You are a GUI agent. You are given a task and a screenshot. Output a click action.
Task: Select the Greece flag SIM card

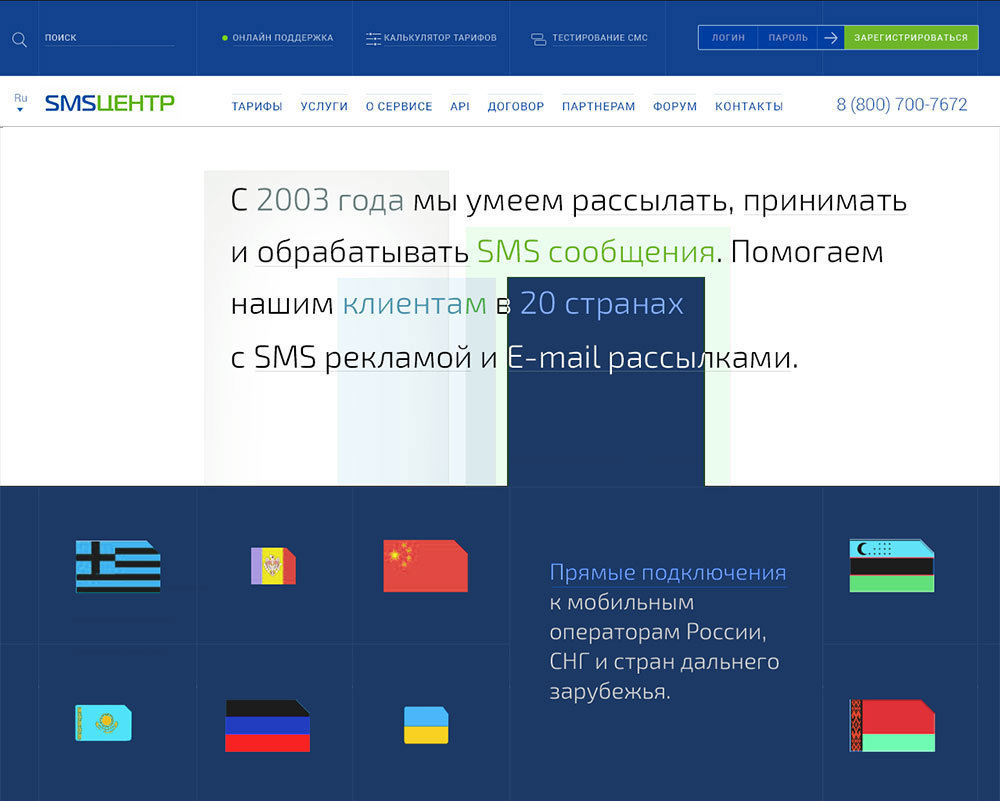pos(118,567)
